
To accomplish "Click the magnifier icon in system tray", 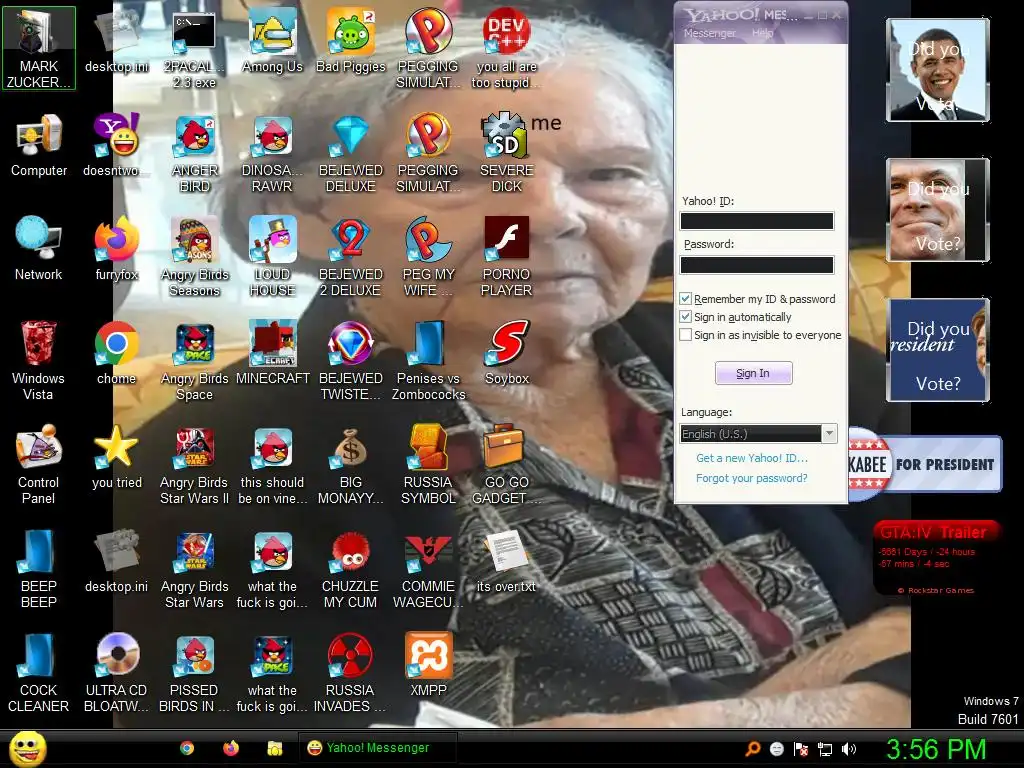I will 752,749.
